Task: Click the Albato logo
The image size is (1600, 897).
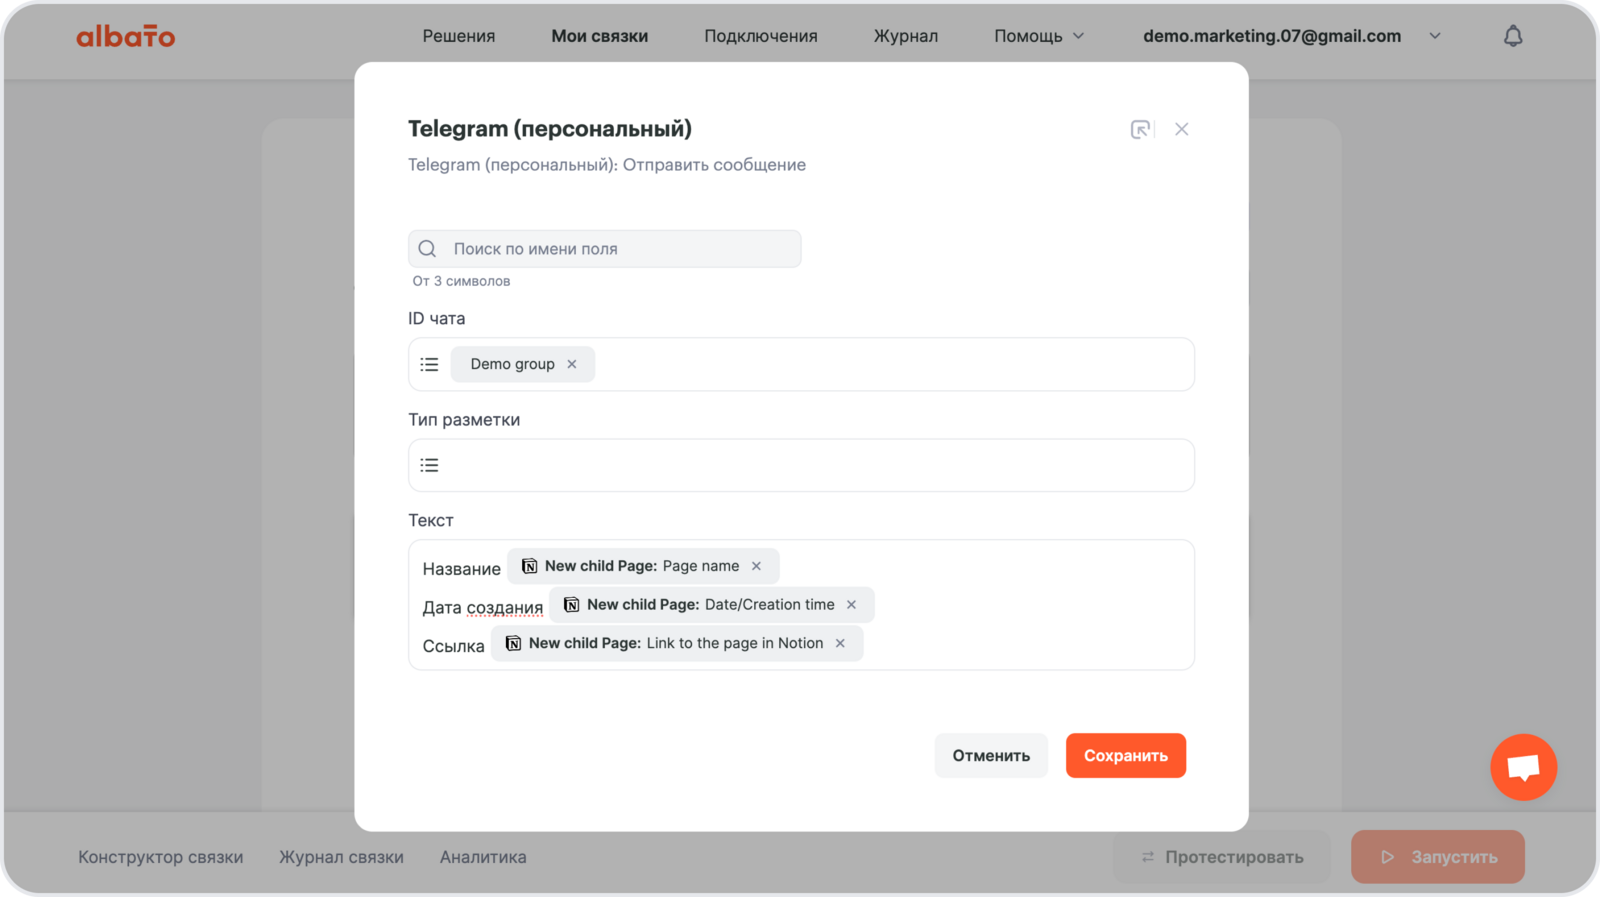Action: 126,37
